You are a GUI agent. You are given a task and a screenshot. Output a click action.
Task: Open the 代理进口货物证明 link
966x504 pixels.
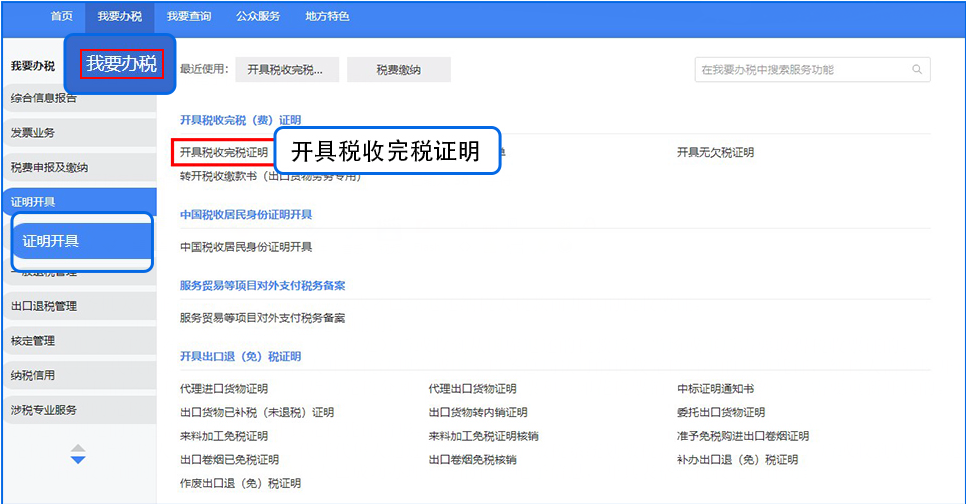[224, 388]
